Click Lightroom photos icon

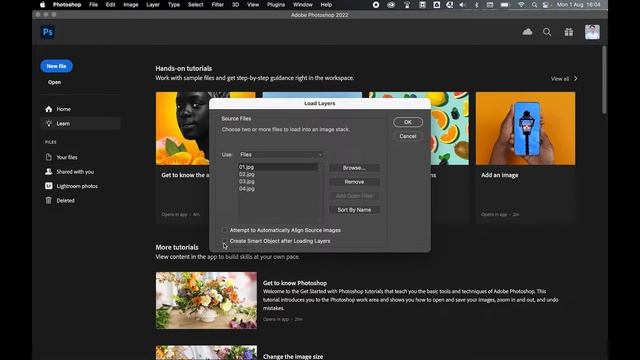click(x=49, y=186)
